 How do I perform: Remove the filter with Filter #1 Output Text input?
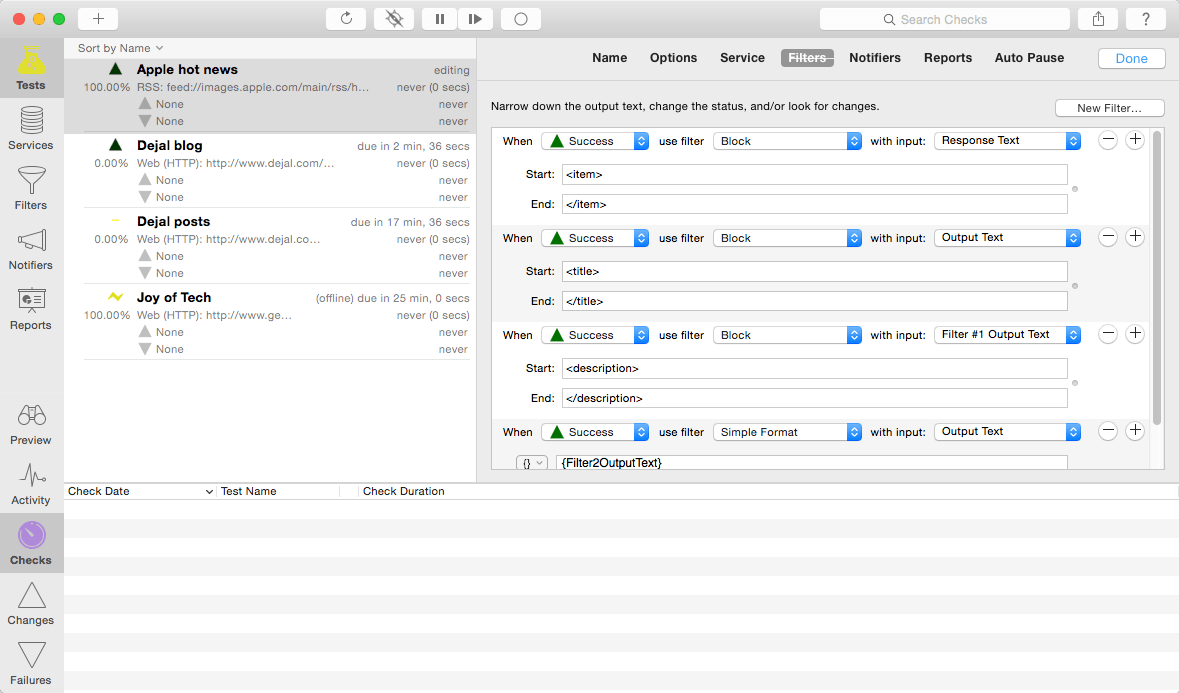[x=1108, y=334]
